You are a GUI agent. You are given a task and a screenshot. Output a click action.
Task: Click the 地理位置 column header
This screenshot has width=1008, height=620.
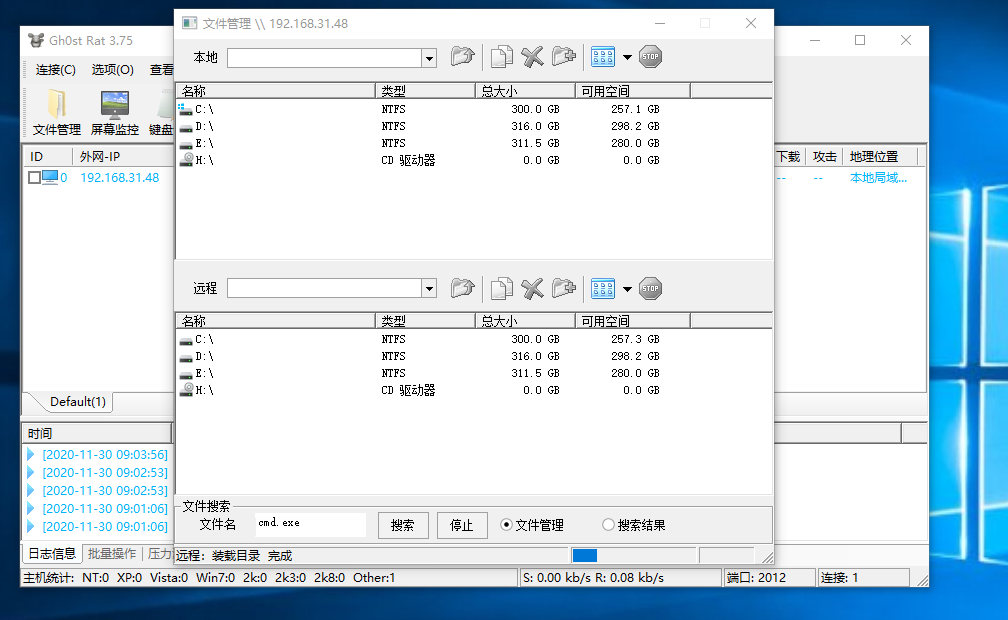pyautogui.click(x=880, y=156)
